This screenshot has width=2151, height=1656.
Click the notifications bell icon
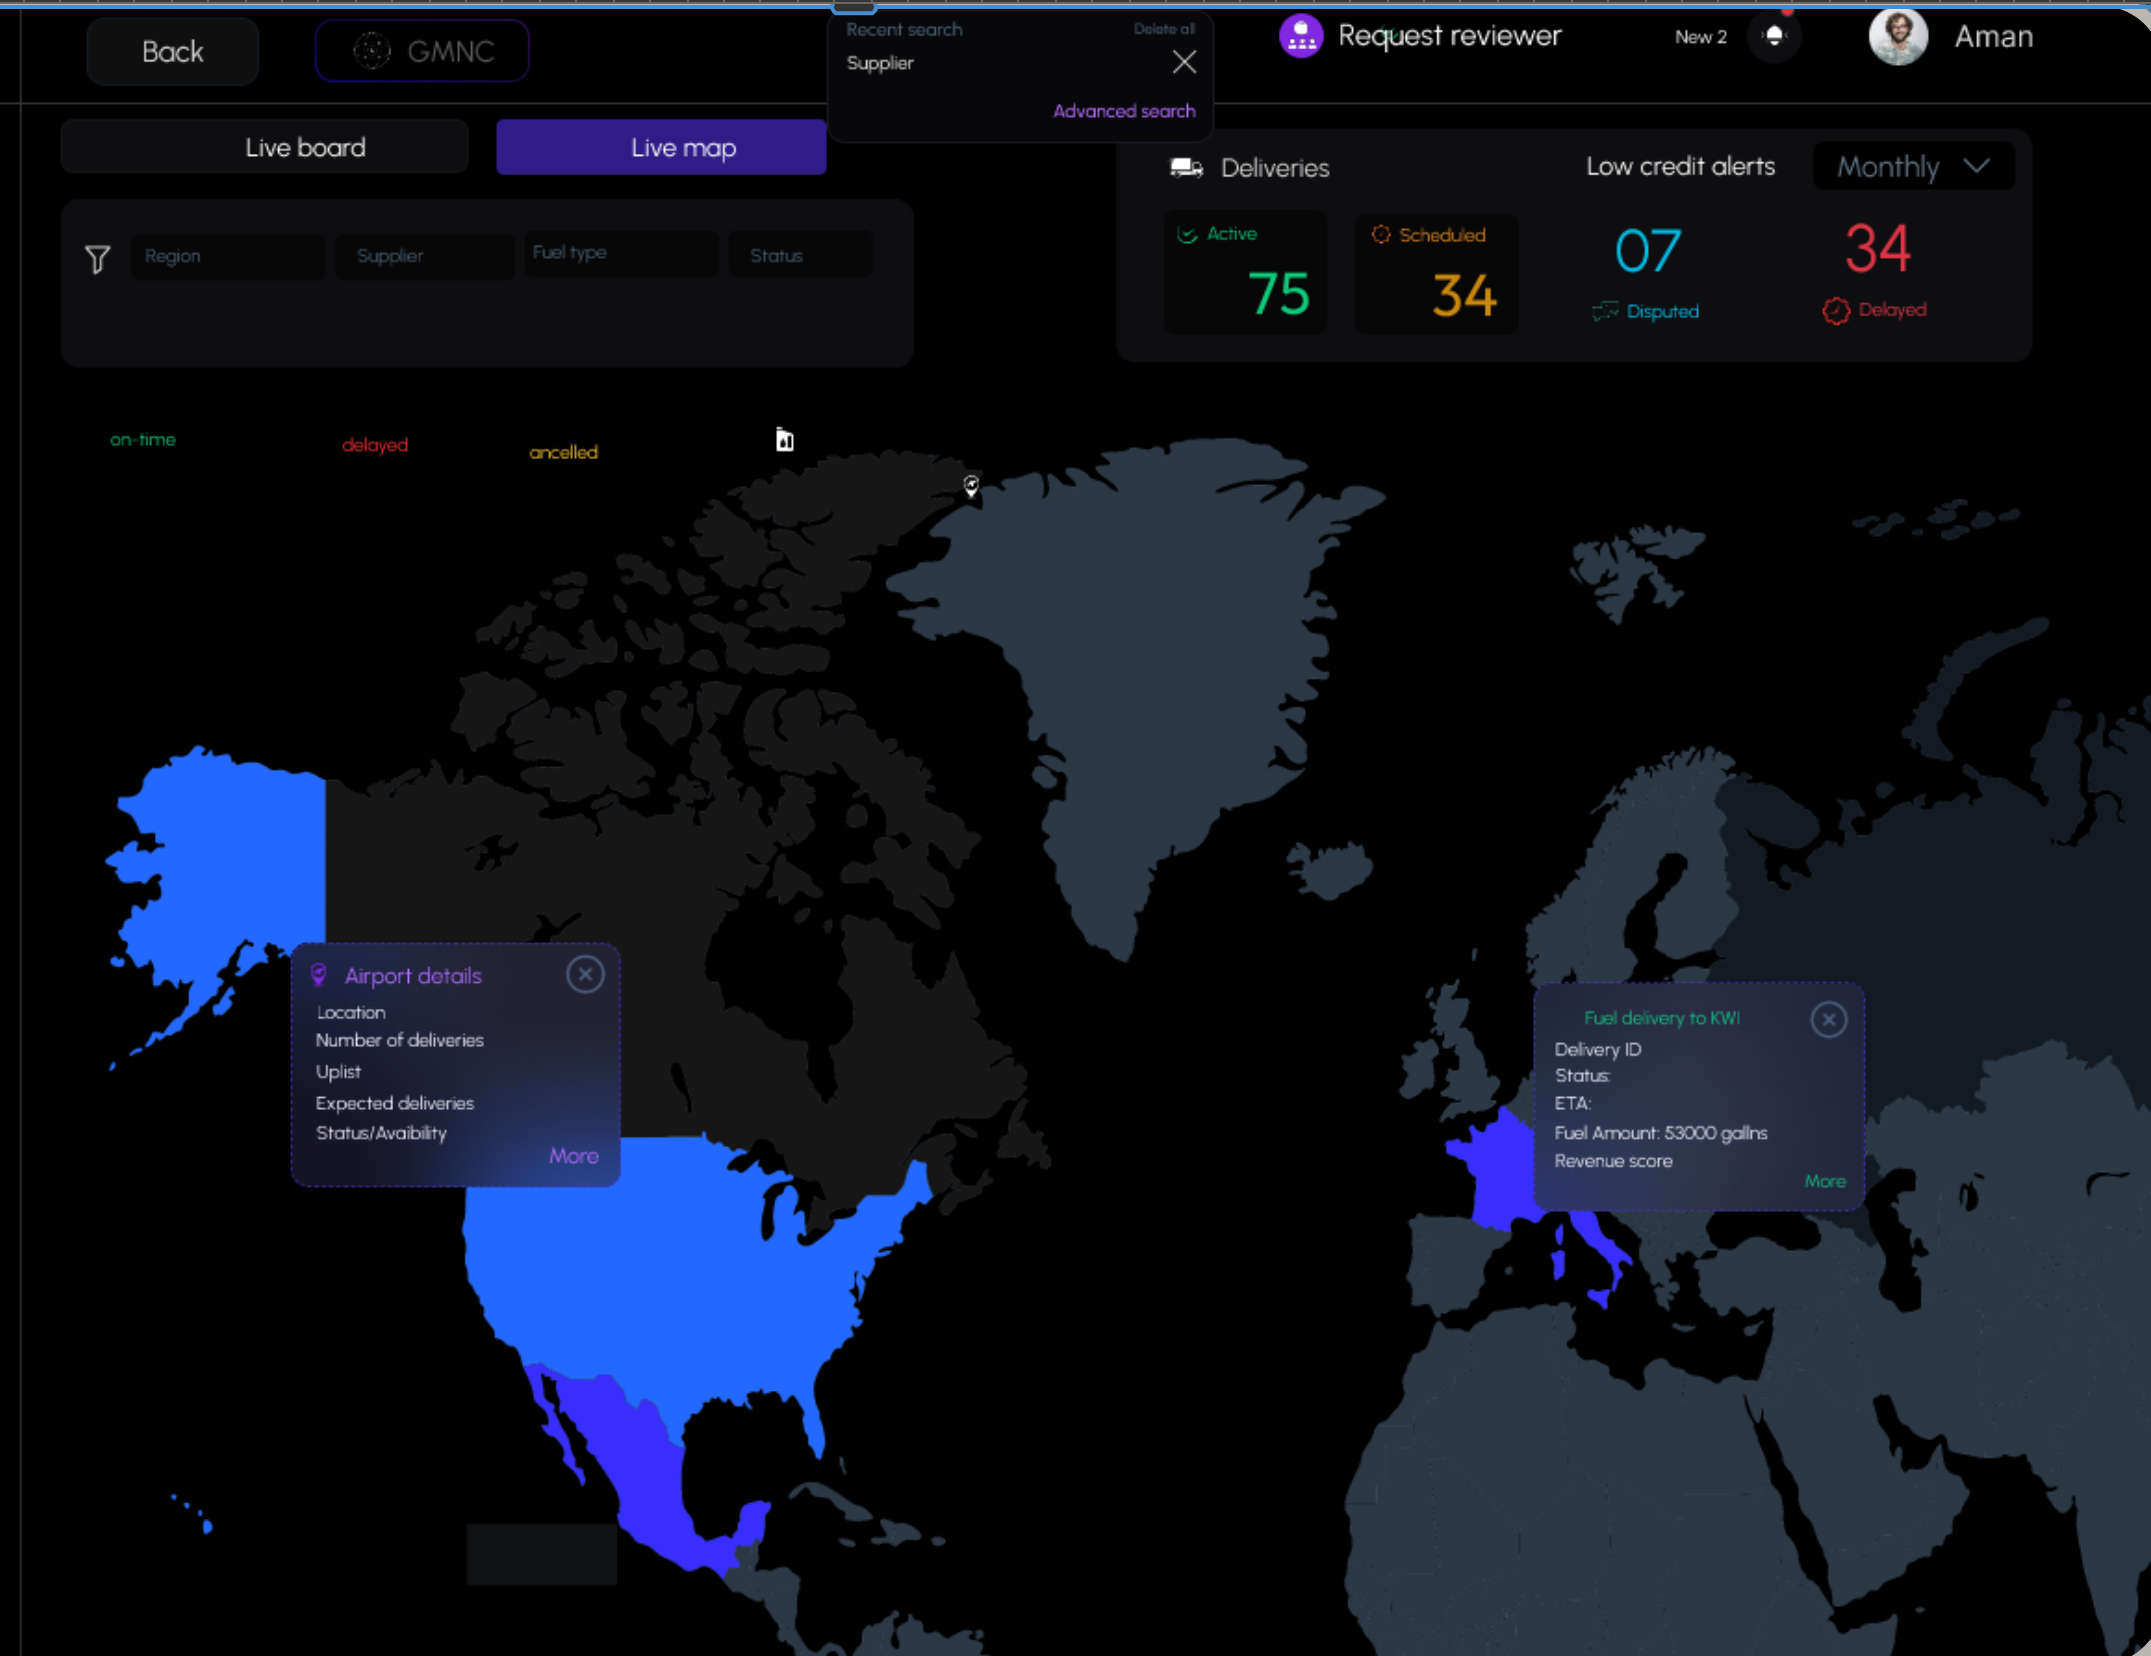click(x=1776, y=36)
